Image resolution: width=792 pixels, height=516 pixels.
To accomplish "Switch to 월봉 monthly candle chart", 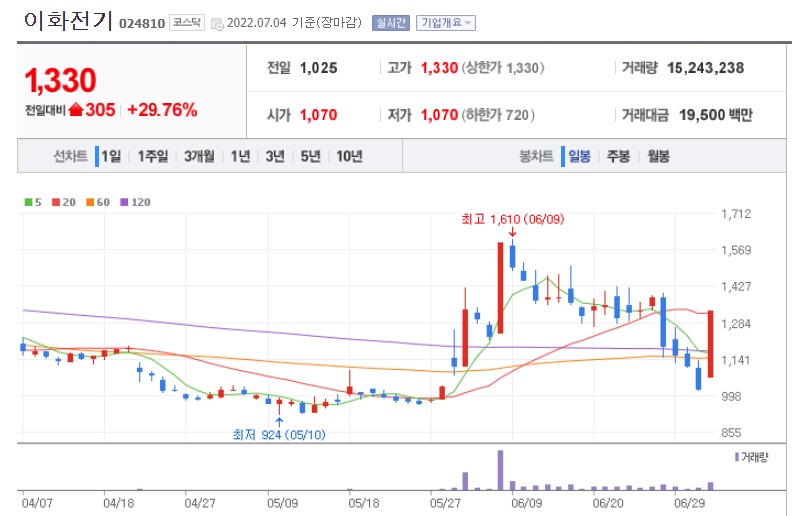I will coord(659,156).
